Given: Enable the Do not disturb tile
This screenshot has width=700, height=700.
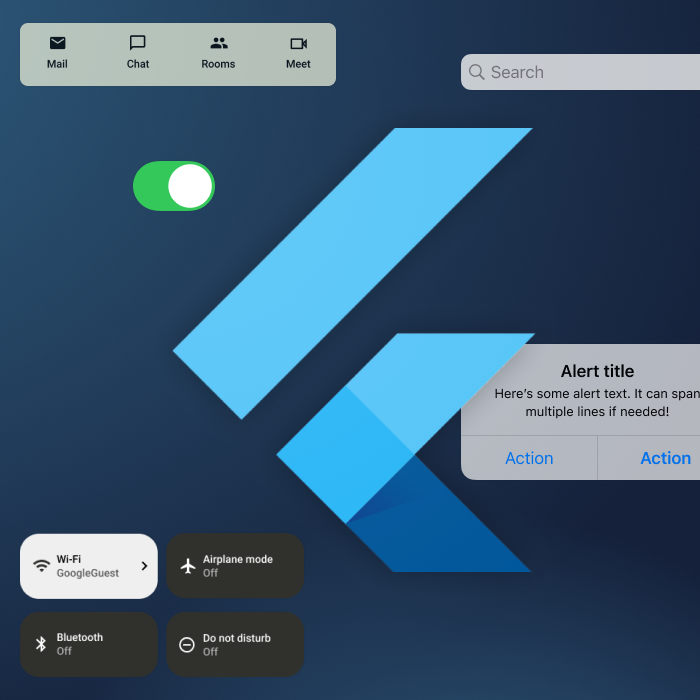Looking at the screenshot, I should (235, 644).
